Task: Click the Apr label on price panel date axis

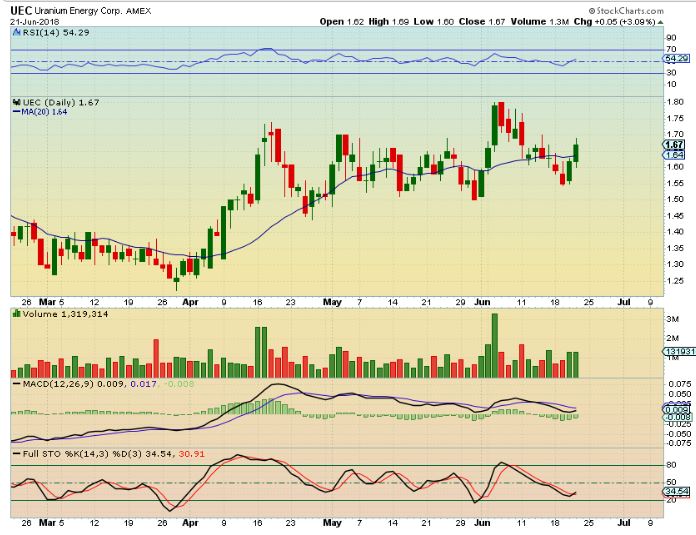Action: tap(190, 302)
